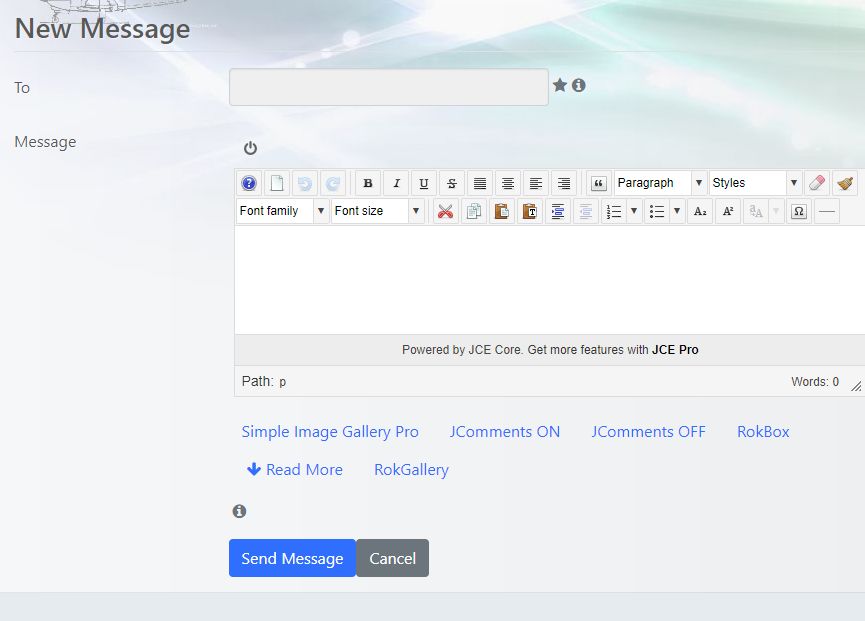Open the Paragraph format dropdown
Screen dimensions: 865x621
[x=660, y=183]
